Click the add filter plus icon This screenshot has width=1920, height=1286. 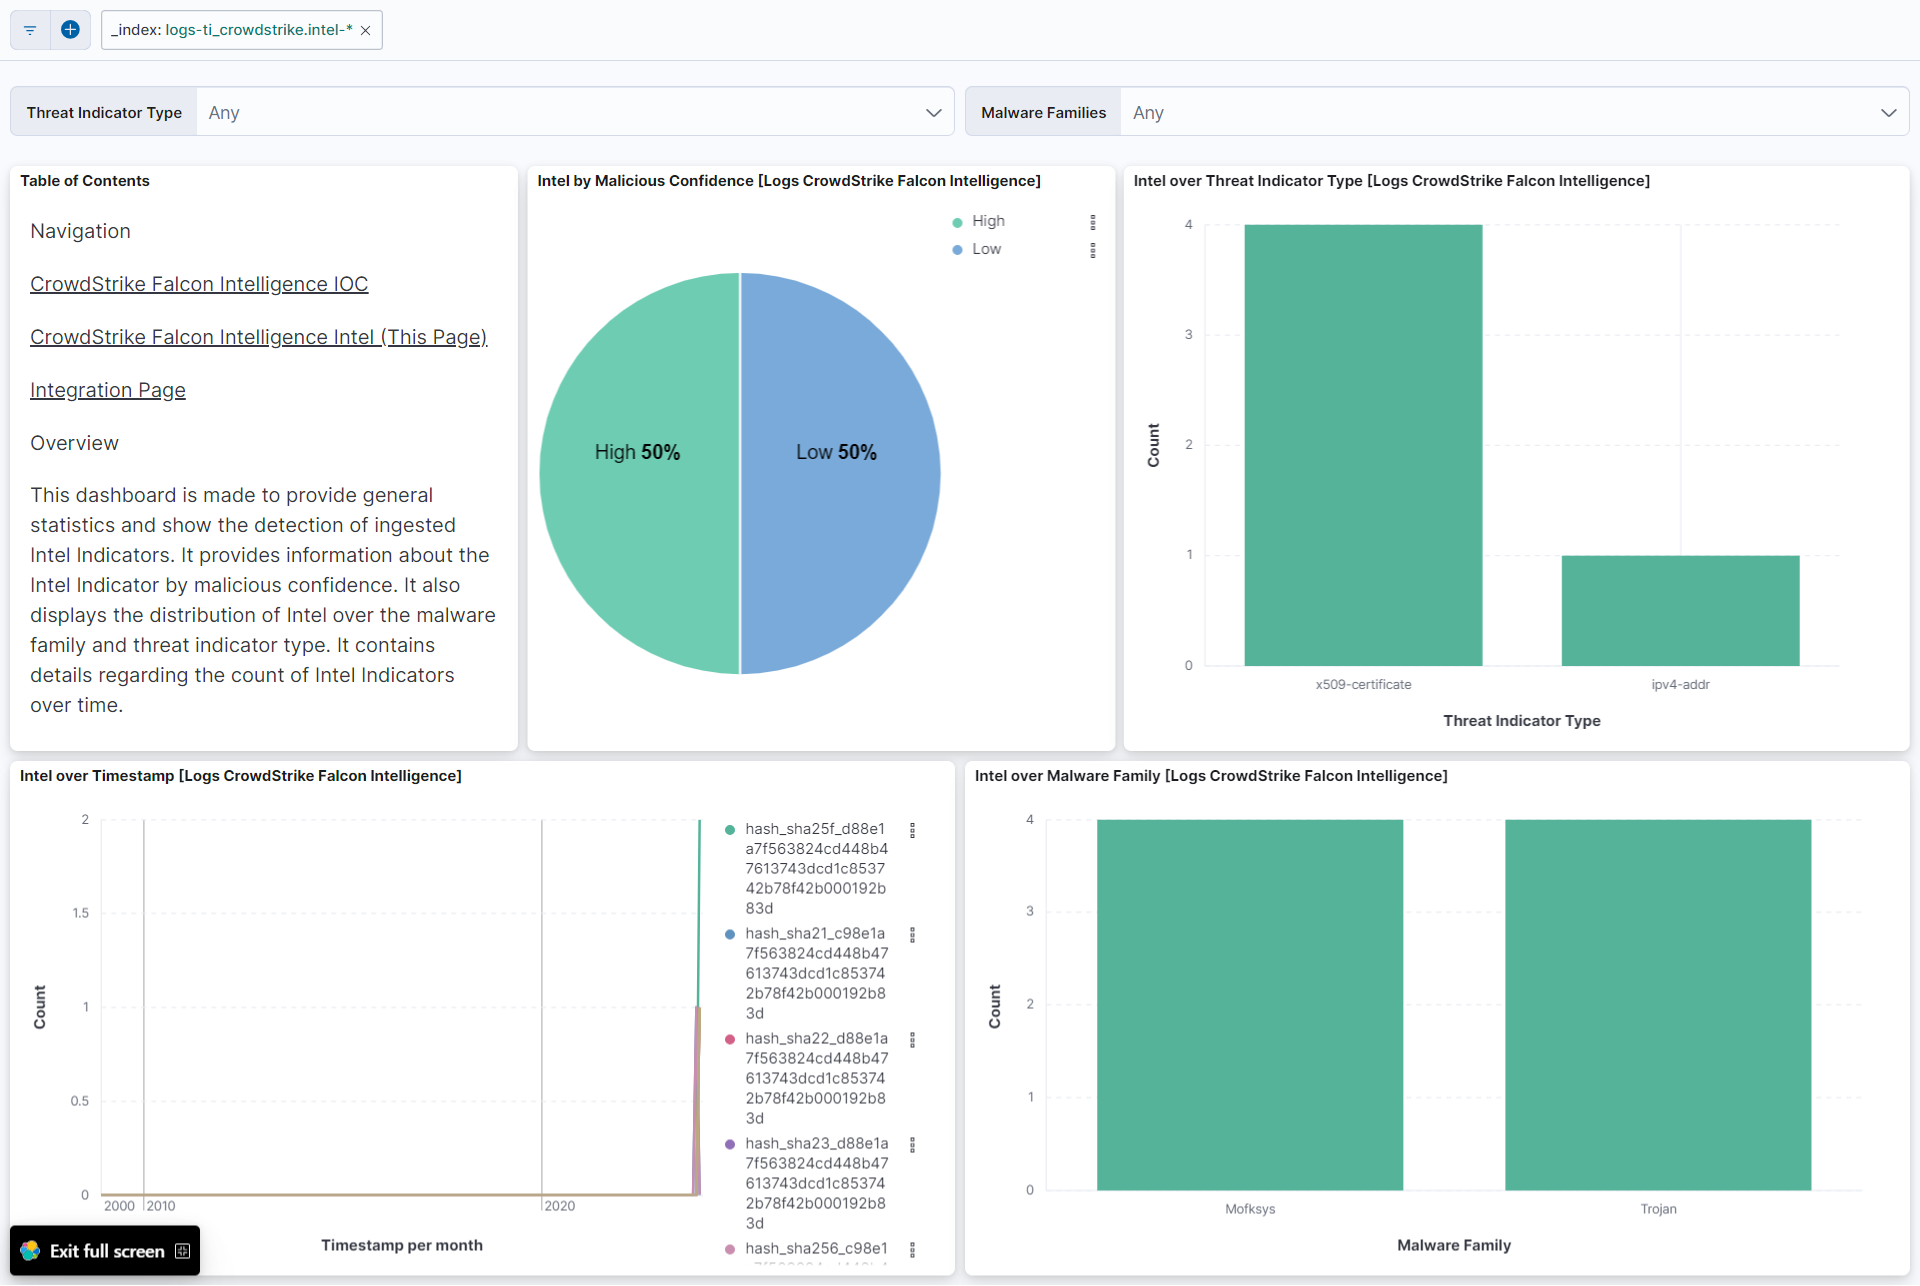pyautogui.click(x=70, y=30)
